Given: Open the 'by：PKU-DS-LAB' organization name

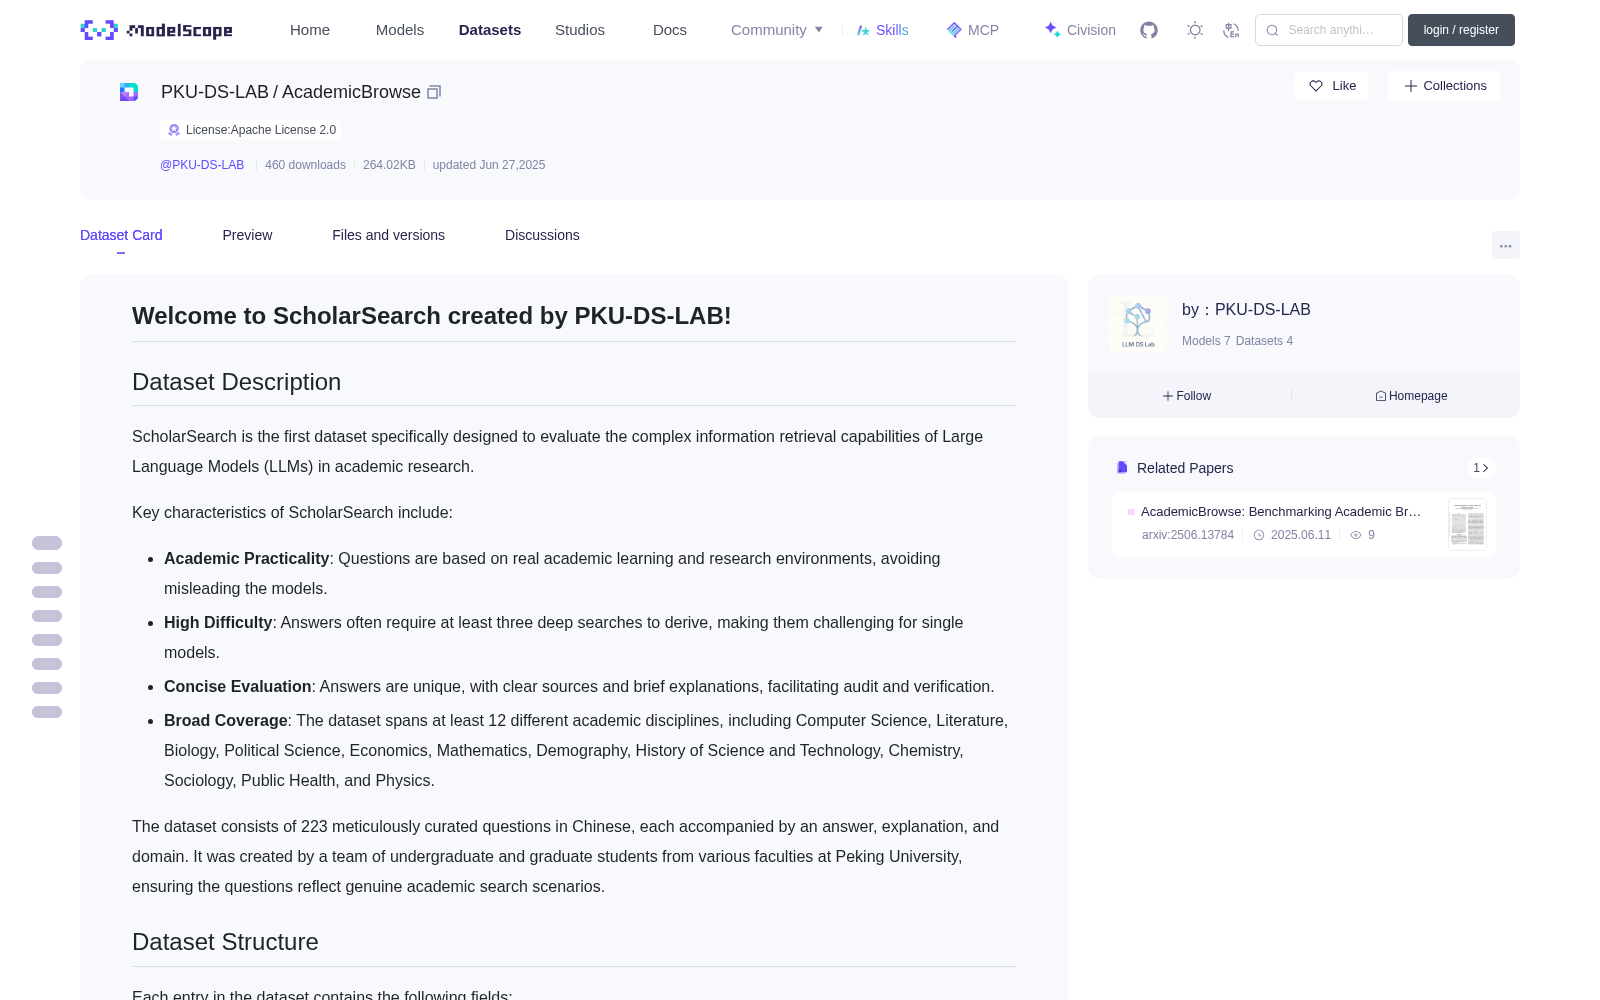Looking at the screenshot, I should pos(1246,310).
